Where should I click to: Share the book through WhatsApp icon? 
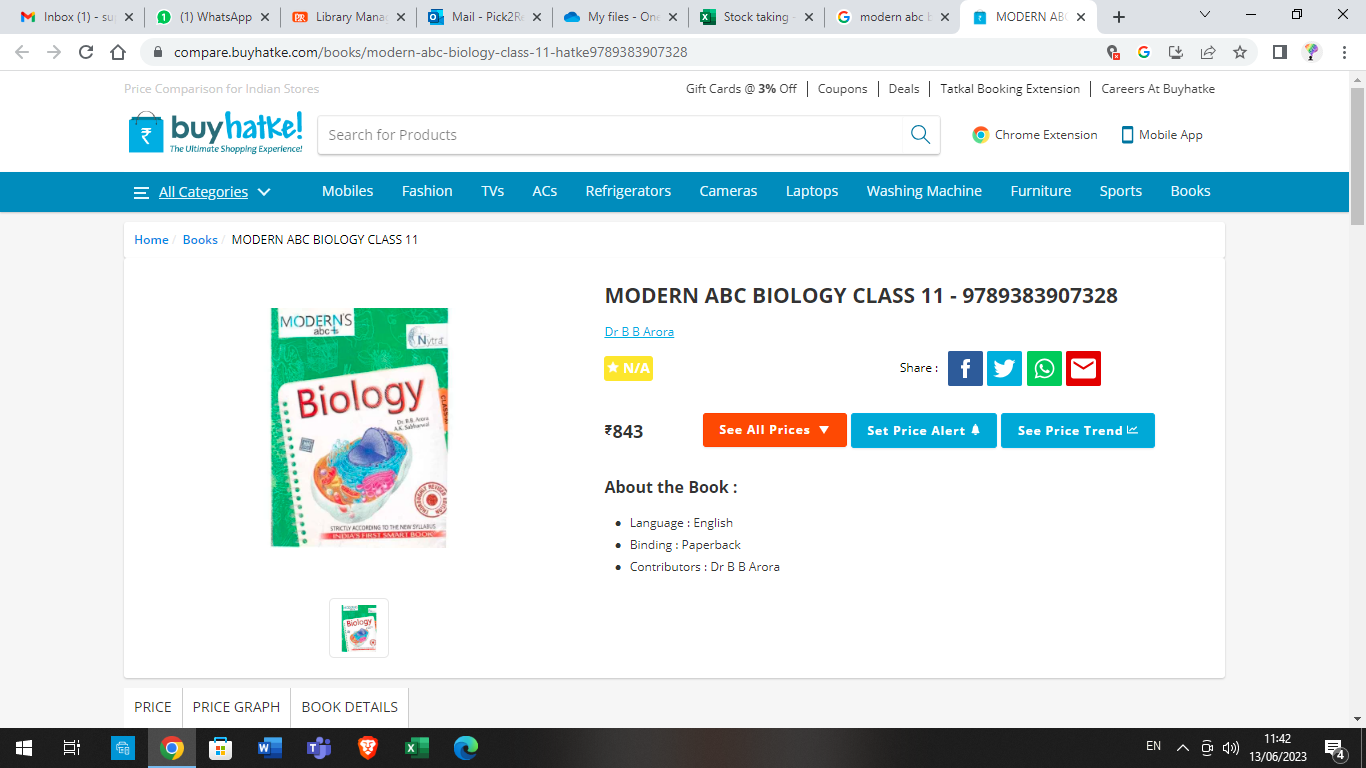(x=1044, y=368)
